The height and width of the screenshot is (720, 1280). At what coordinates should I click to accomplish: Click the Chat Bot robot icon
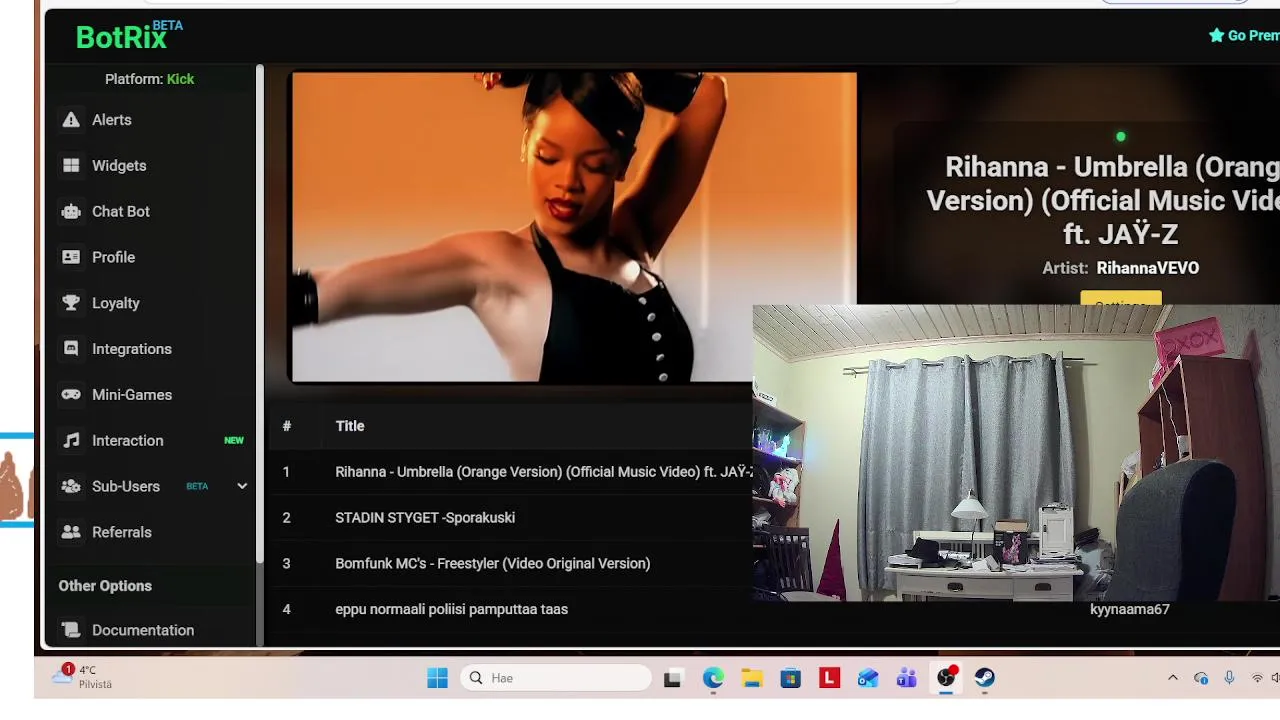tap(71, 212)
